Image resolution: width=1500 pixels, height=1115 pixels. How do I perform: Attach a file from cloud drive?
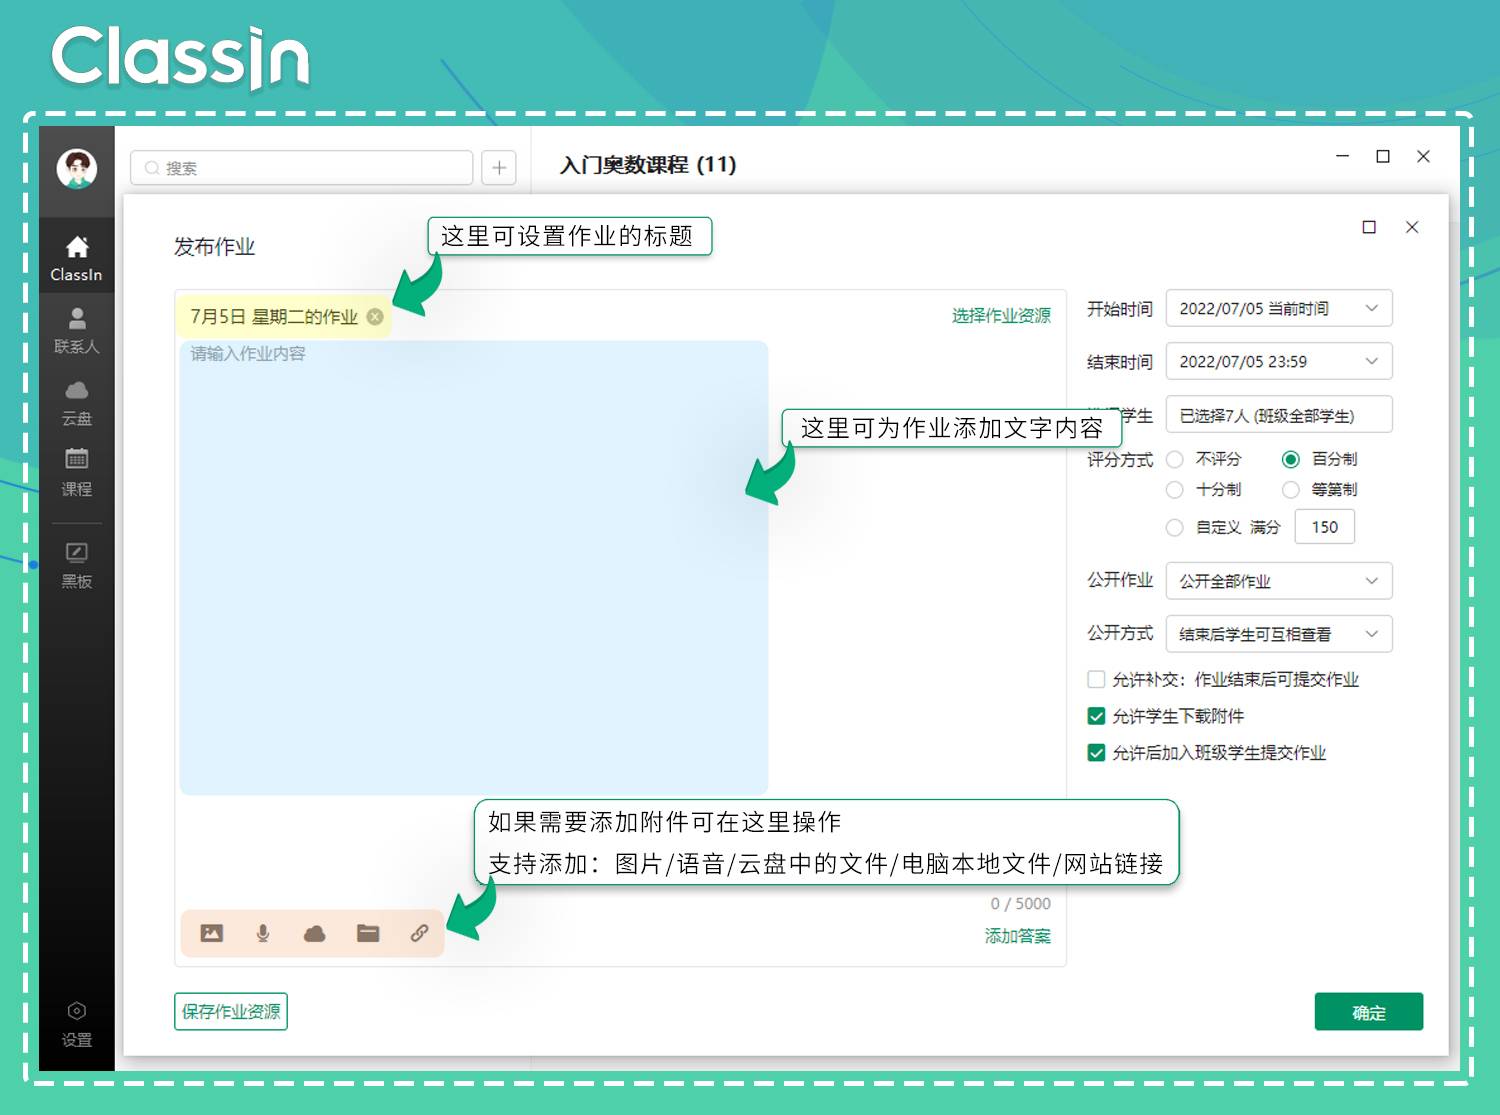tap(315, 933)
